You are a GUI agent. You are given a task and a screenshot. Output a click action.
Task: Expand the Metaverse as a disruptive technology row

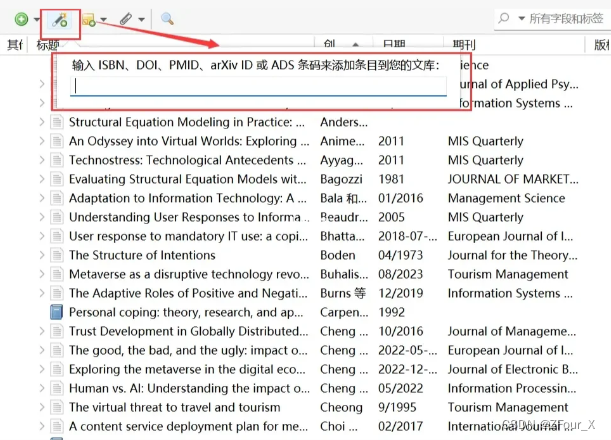tap(42, 274)
